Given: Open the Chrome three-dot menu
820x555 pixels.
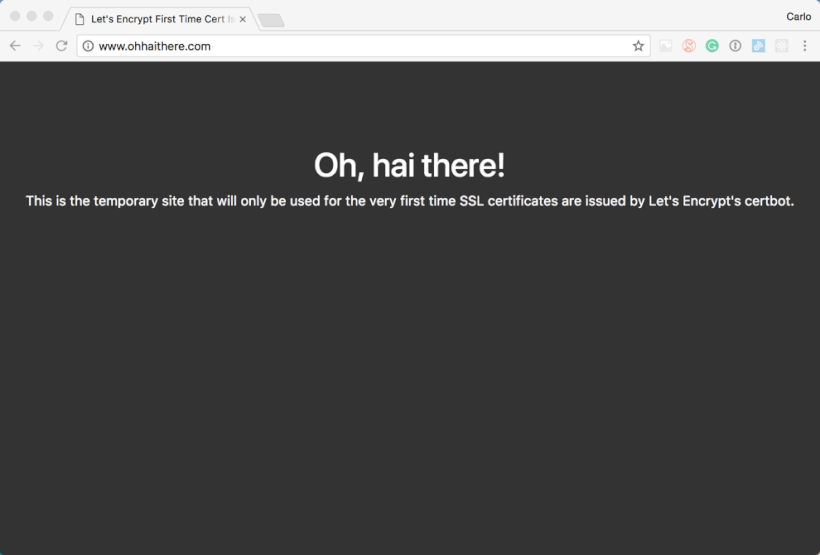Looking at the screenshot, I should coord(805,46).
